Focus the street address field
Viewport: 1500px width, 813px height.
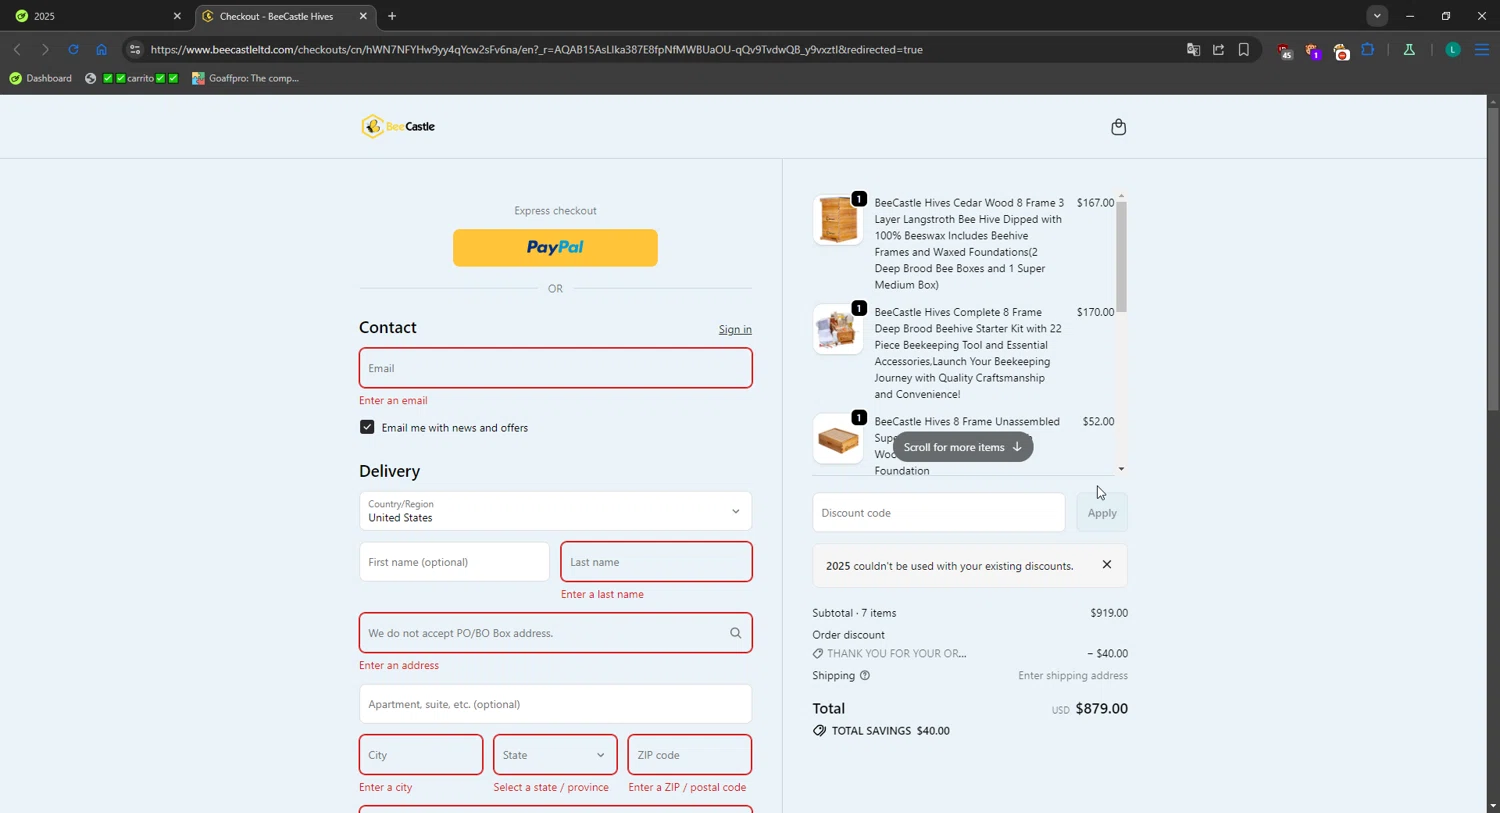(555, 633)
